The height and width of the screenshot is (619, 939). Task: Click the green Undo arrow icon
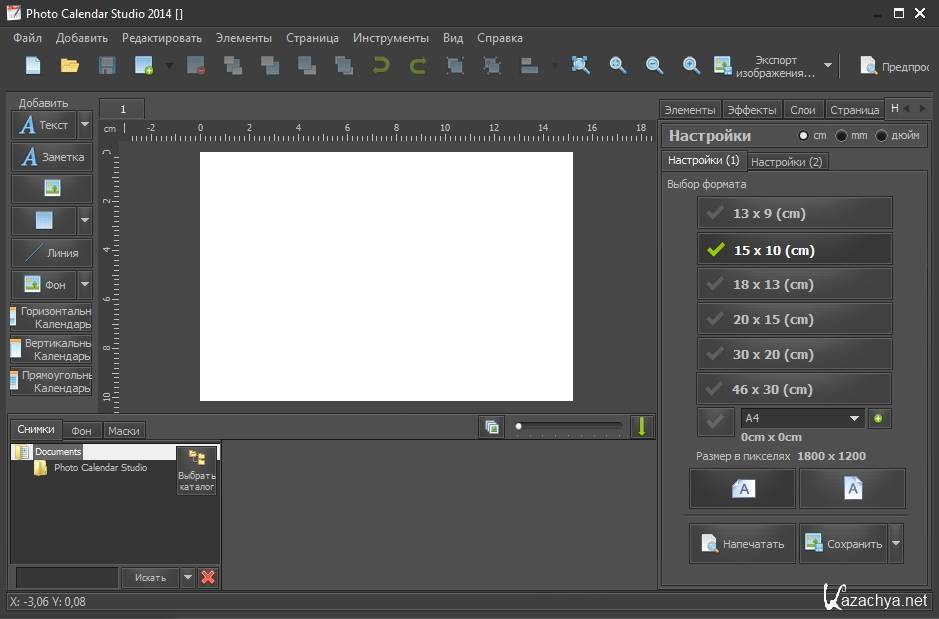(381, 66)
